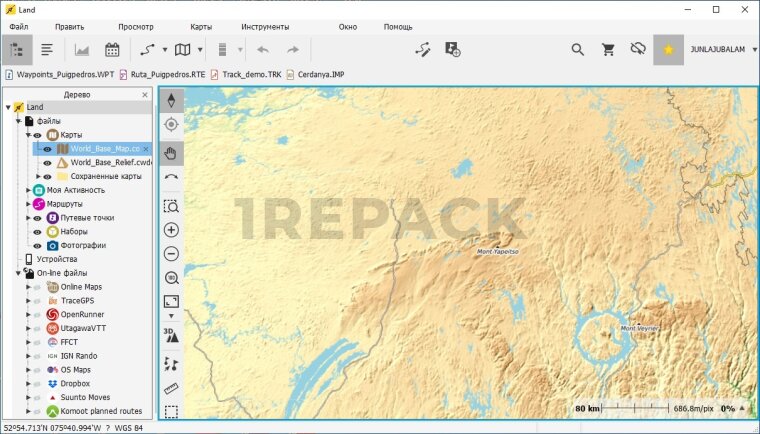Select the ruler measurement tool

coord(171,388)
